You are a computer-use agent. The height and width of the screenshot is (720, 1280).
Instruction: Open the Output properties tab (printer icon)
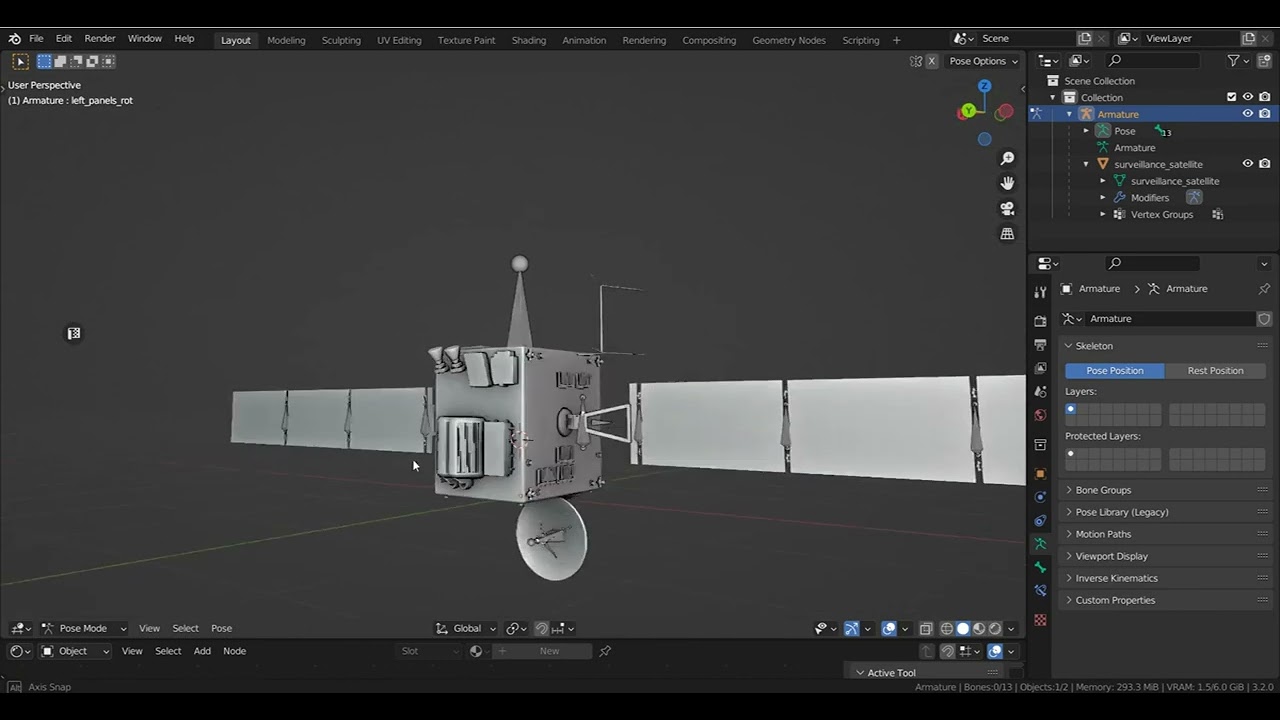pyautogui.click(x=1040, y=345)
